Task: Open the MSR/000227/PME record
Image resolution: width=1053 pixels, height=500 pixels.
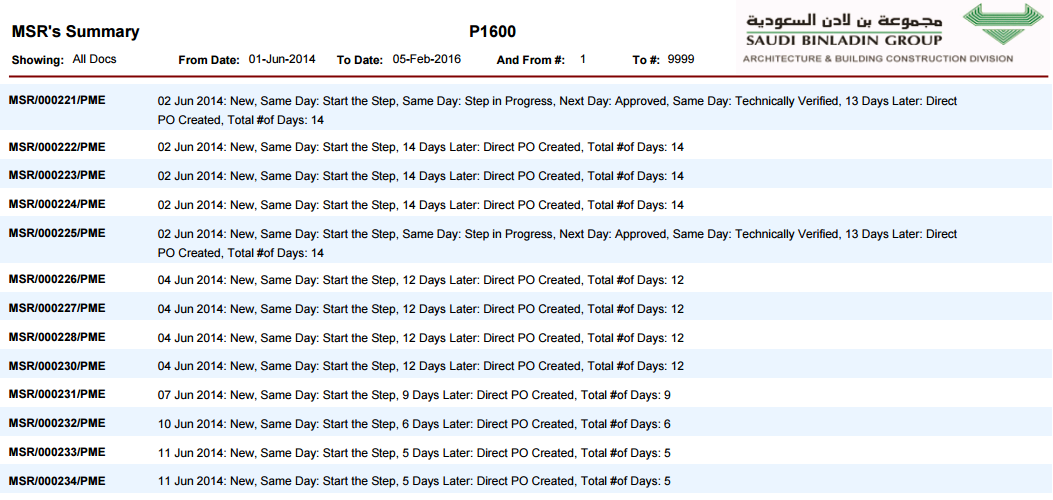Action: [57, 308]
